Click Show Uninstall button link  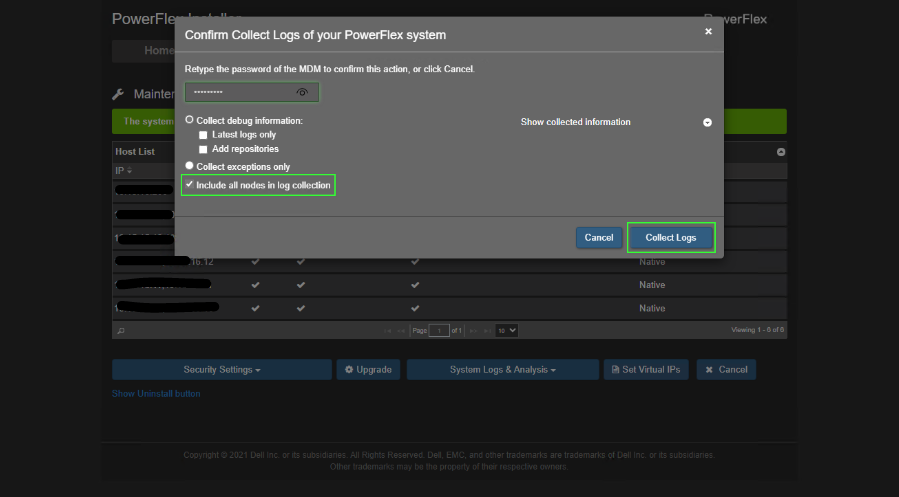(x=156, y=394)
